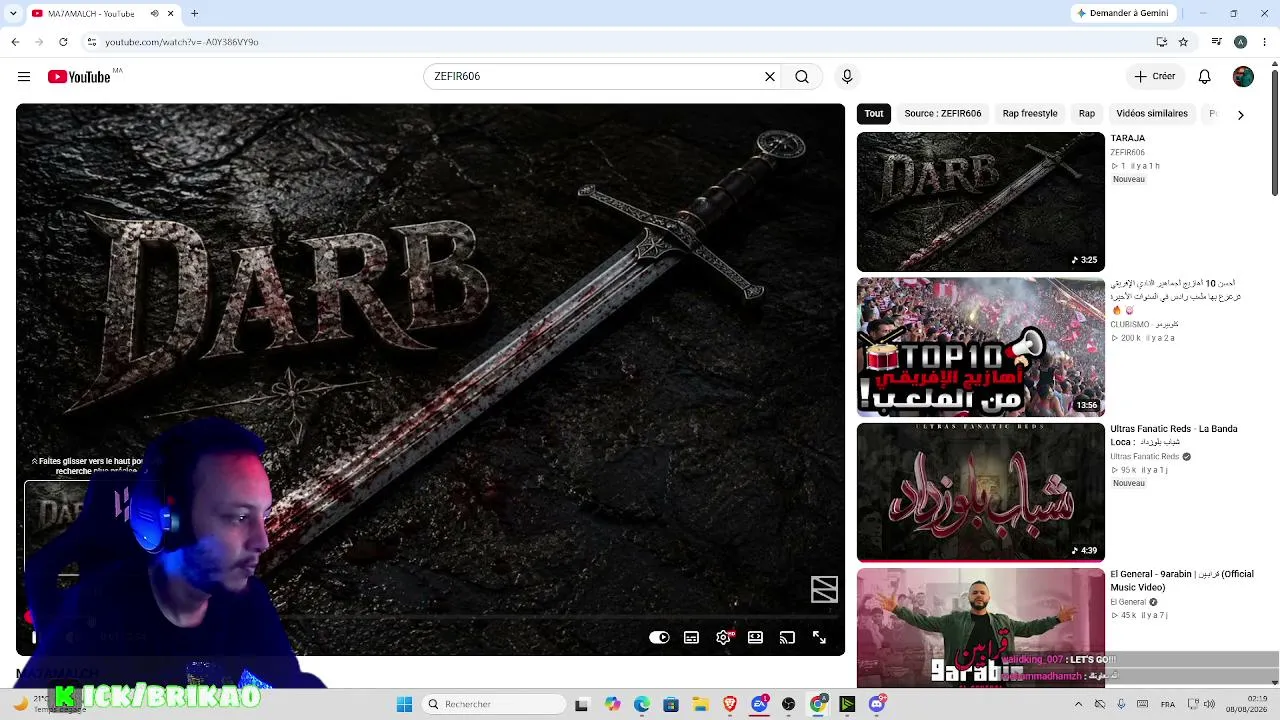Toggle the autoplay switch in the player
1280x720 pixels.
pyautogui.click(x=659, y=638)
